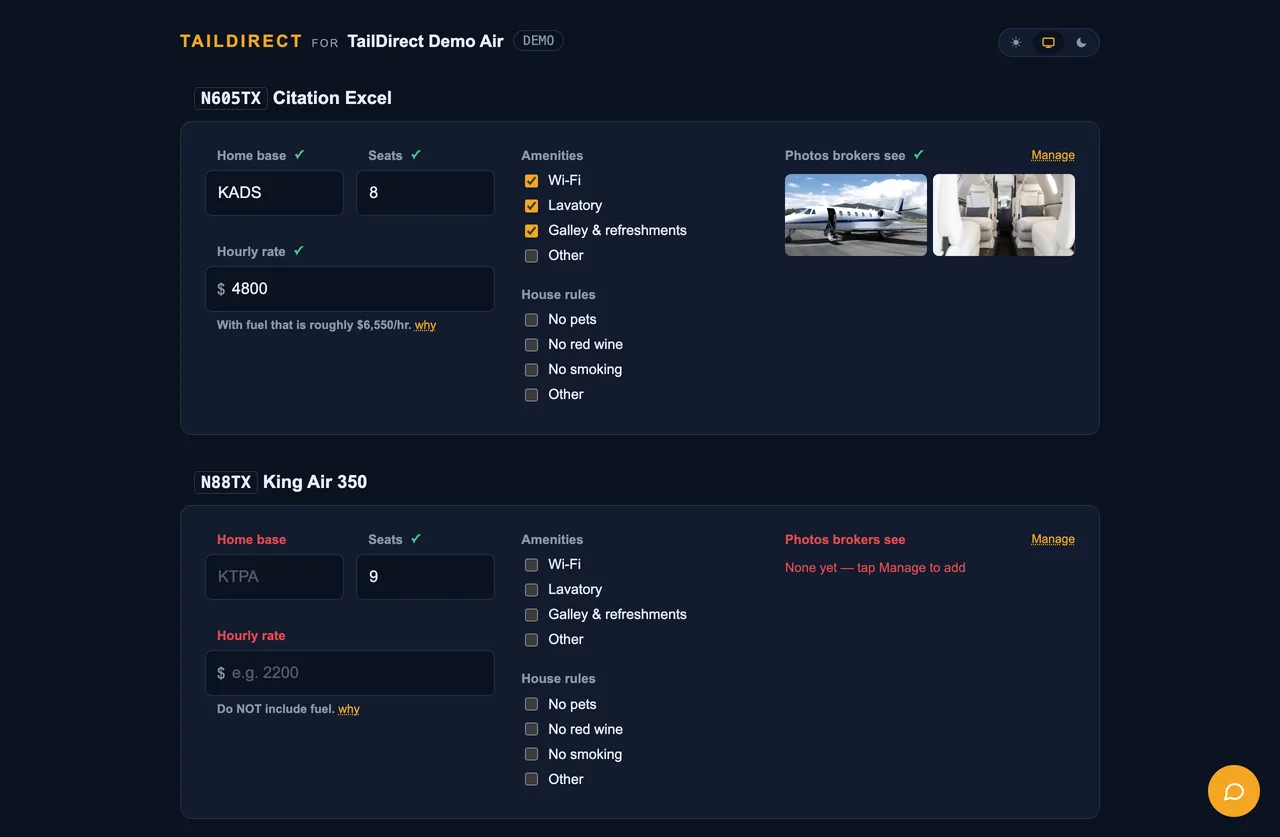Open the why link under $6,550/hr note
The image size is (1280, 837).
coord(425,325)
